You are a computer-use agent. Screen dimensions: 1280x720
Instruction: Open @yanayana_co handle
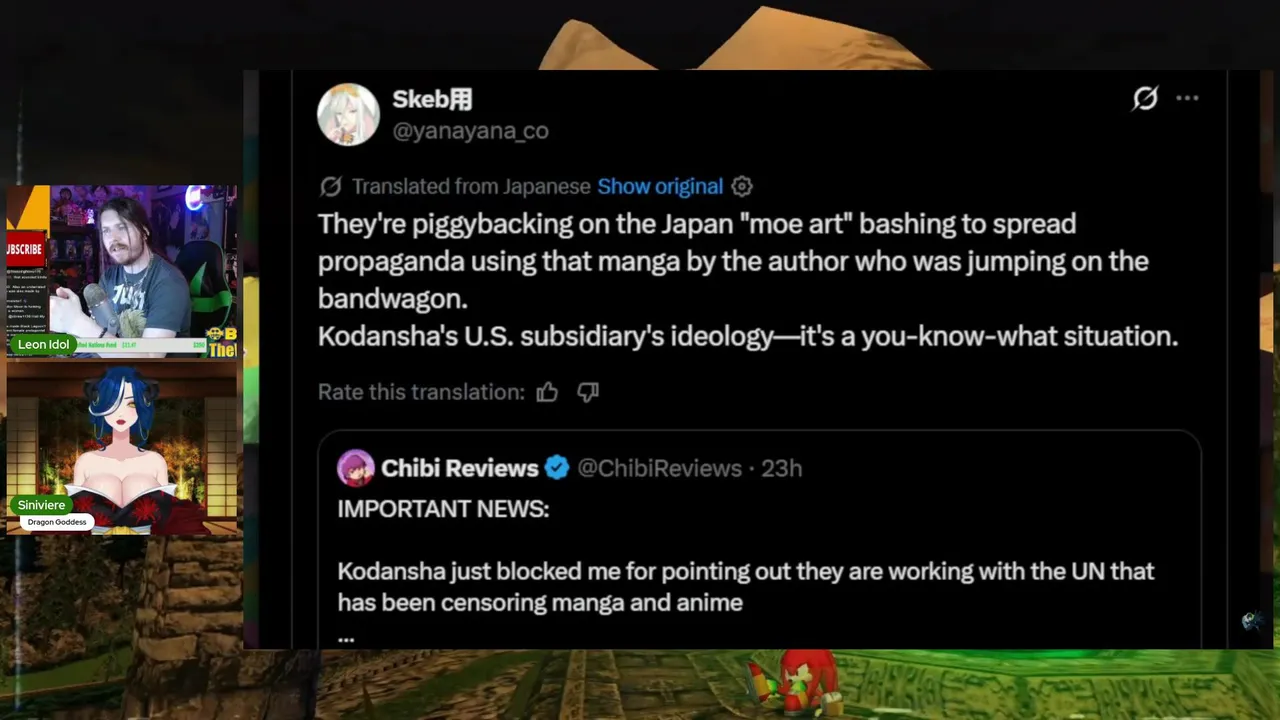click(470, 131)
